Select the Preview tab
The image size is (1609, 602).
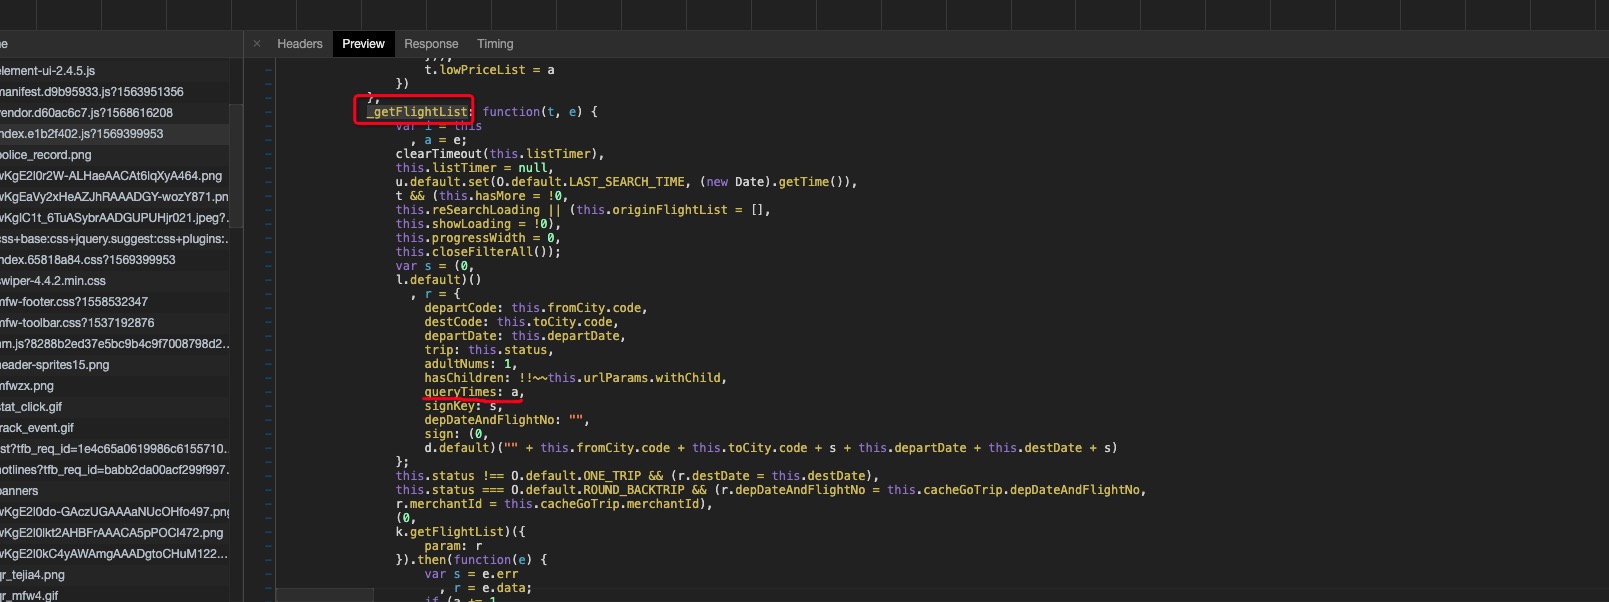363,44
